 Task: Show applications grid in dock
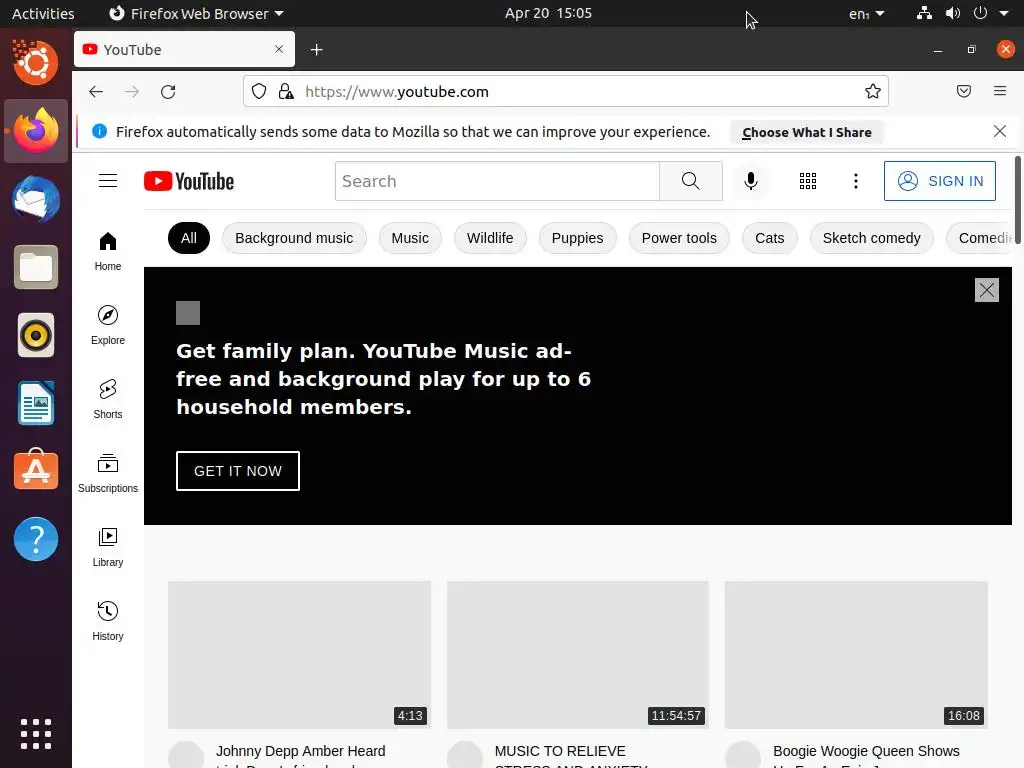[x=36, y=734]
